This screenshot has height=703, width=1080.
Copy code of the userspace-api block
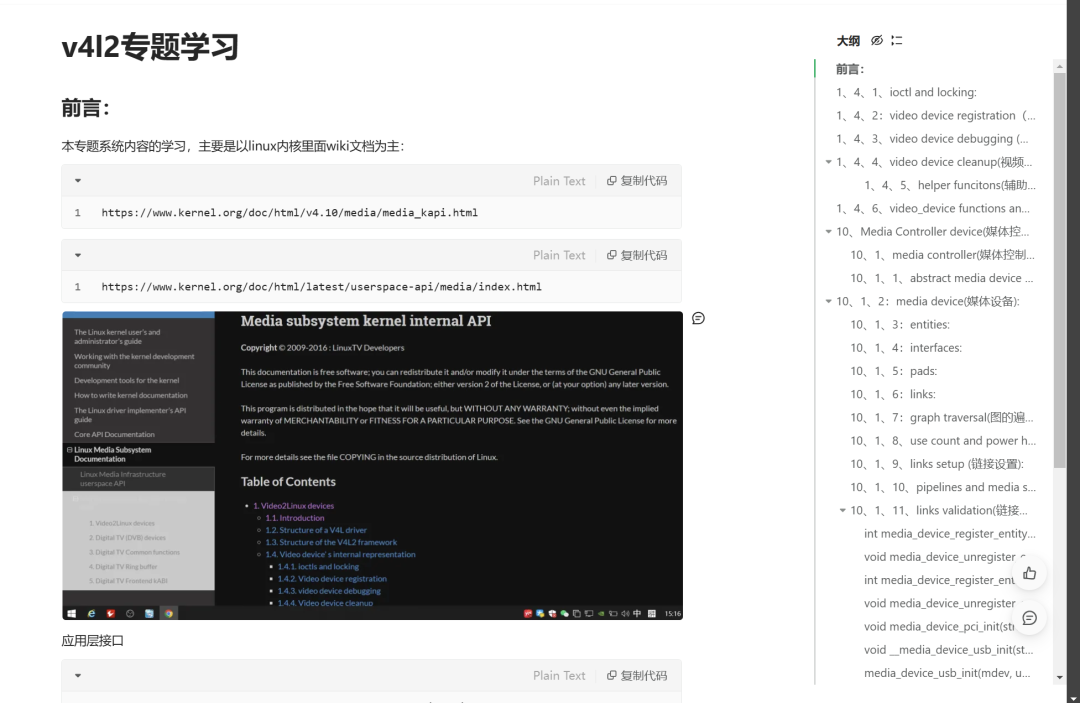point(637,255)
